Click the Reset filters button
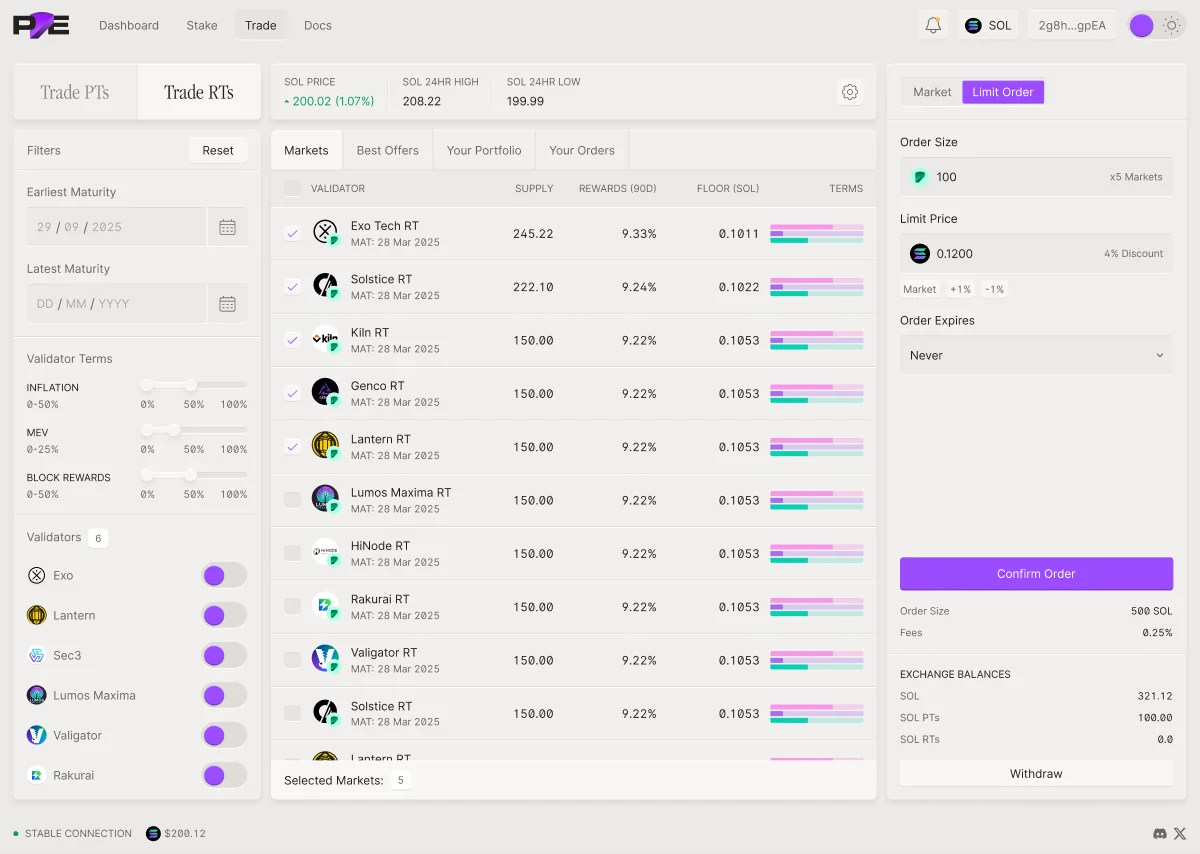Image resolution: width=1200 pixels, height=854 pixels. 218,150
